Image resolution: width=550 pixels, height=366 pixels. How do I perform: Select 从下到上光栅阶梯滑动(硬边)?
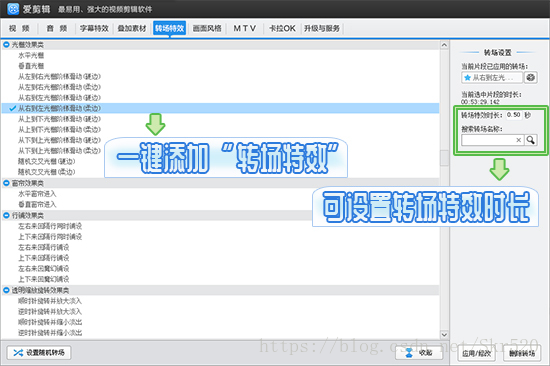tap(59, 140)
